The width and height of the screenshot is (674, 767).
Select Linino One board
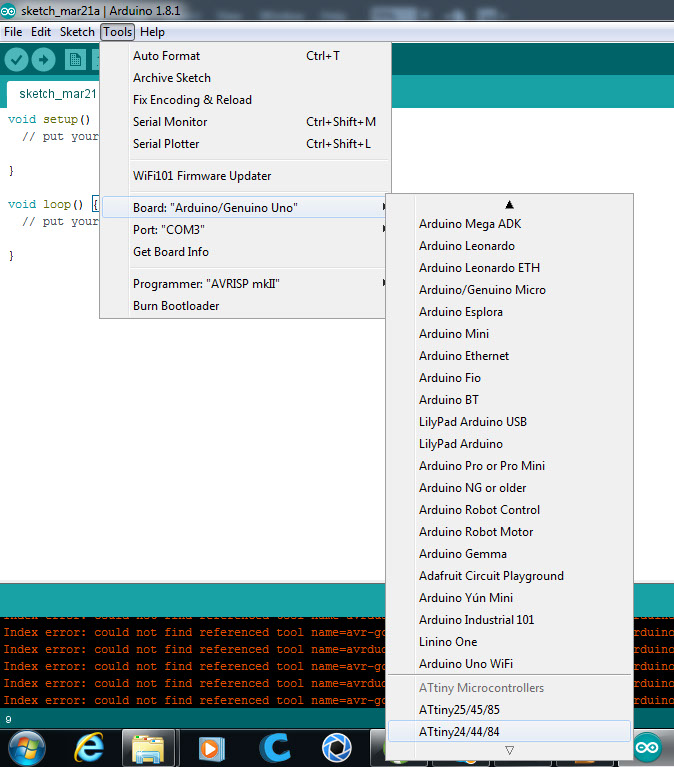[509, 642]
